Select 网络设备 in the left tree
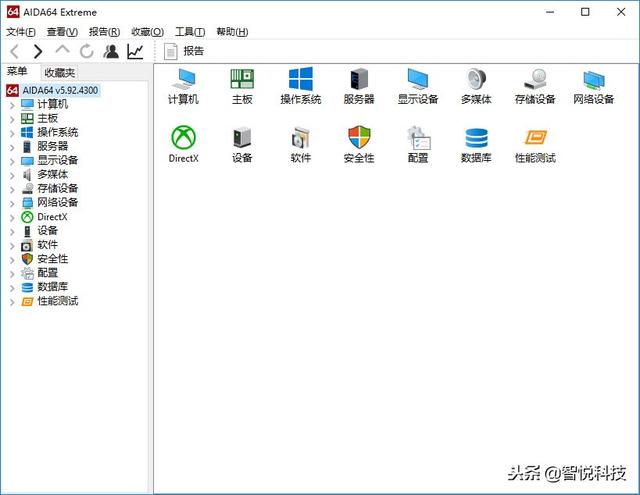The width and height of the screenshot is (640, 495). pyautogui.click(x=49, y=202)
